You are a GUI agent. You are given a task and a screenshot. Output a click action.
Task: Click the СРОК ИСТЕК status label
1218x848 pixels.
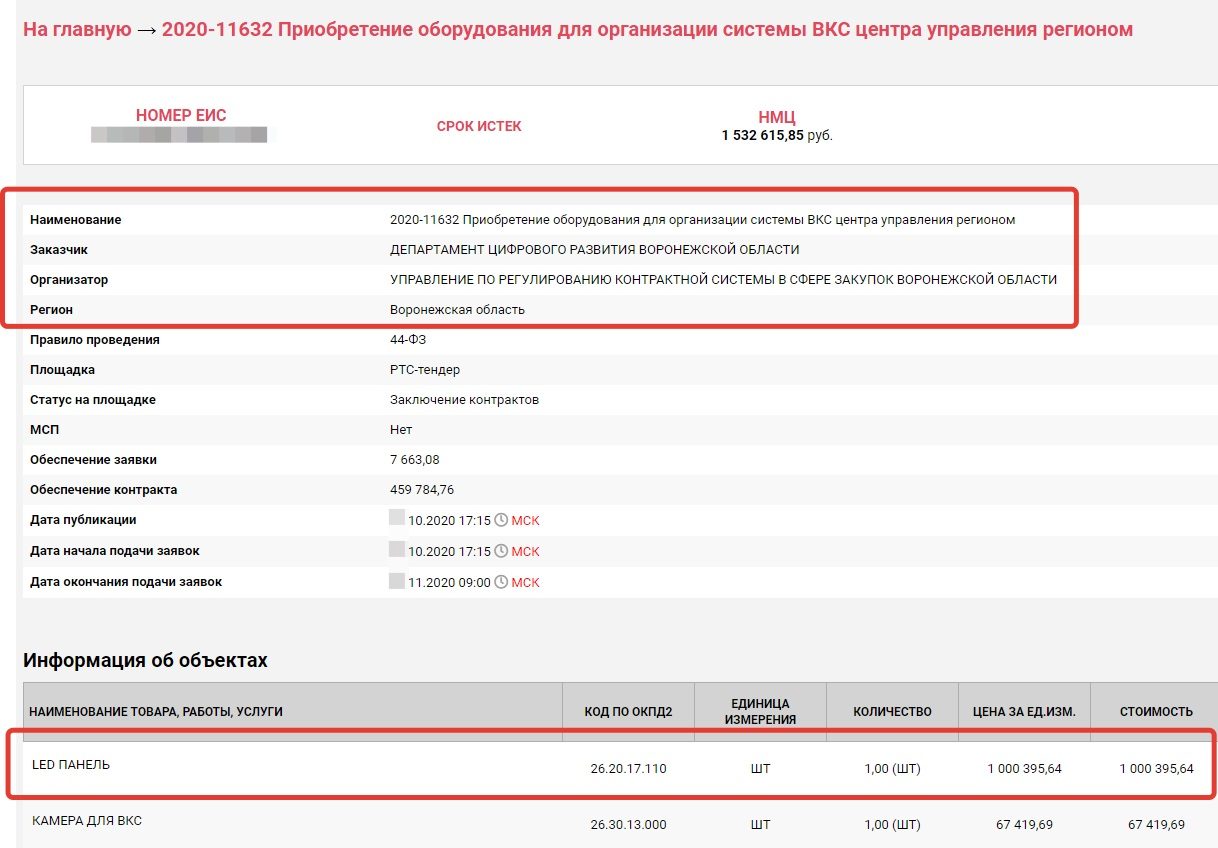point(479,126)
